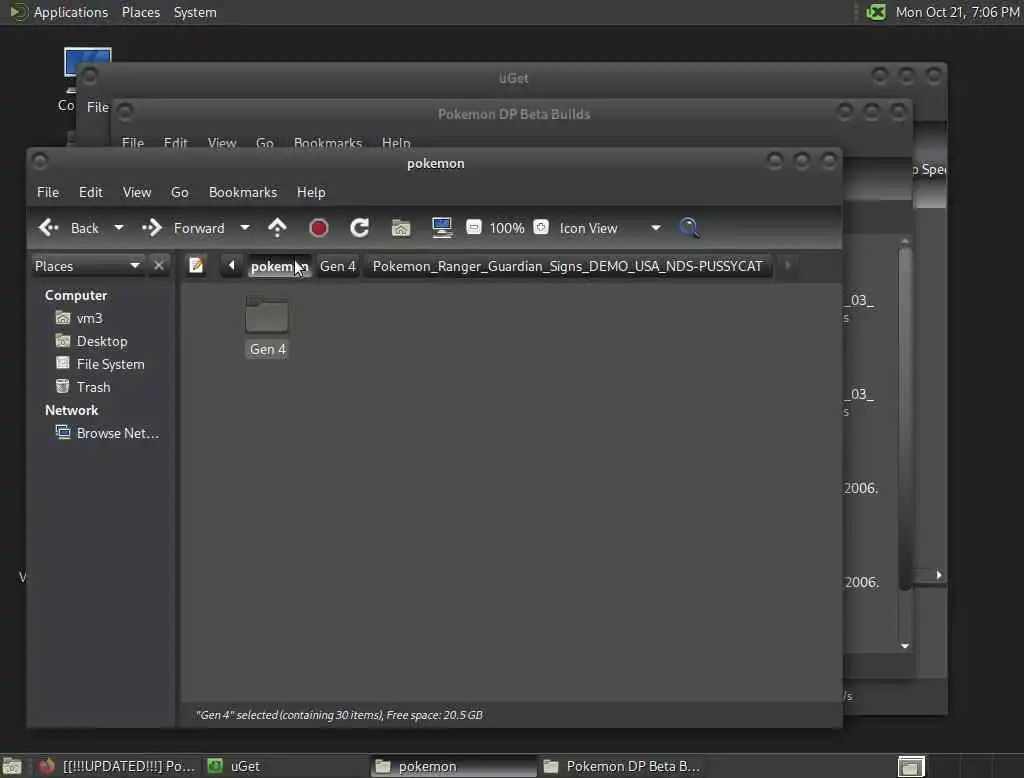Open the File menu in pokemon window

pos(48,192)
